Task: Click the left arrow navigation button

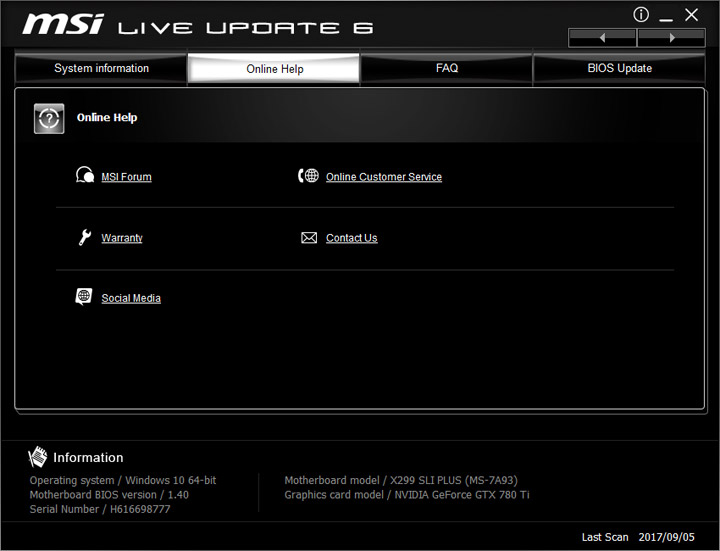Action: click(602, 38)
